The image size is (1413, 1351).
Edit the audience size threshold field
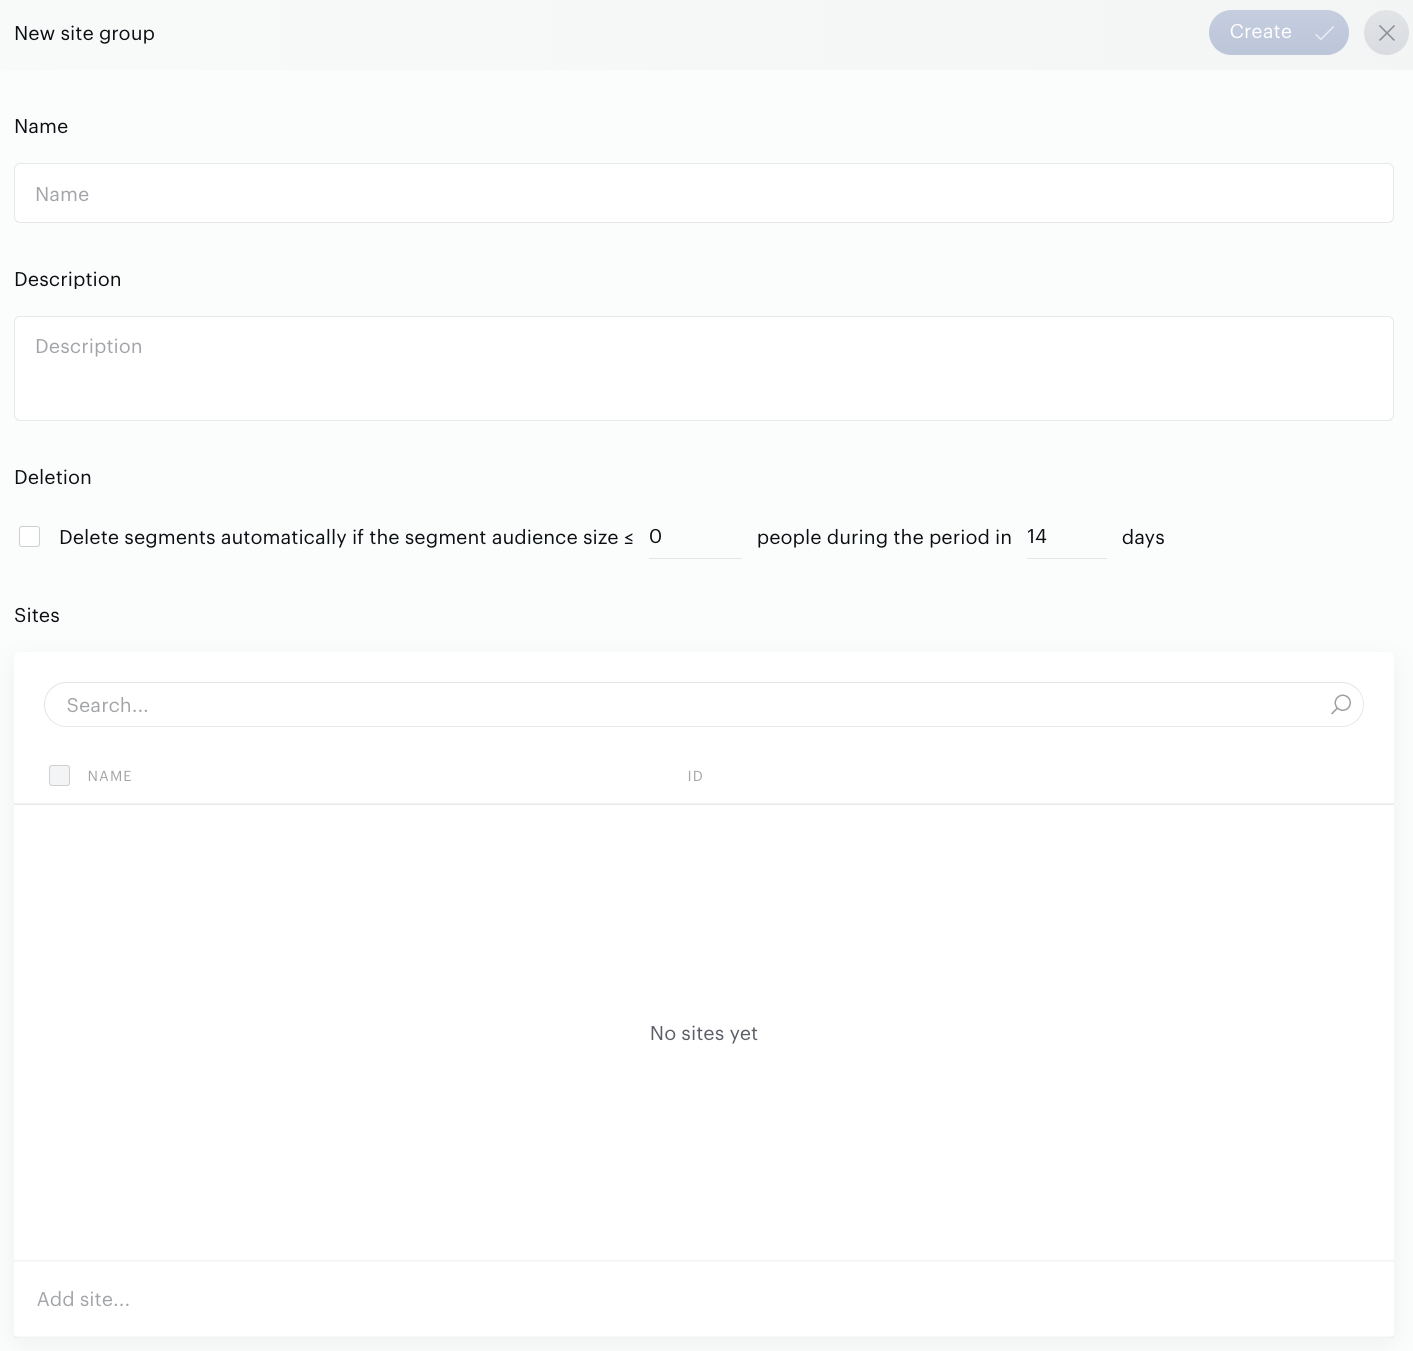point(694,537)
